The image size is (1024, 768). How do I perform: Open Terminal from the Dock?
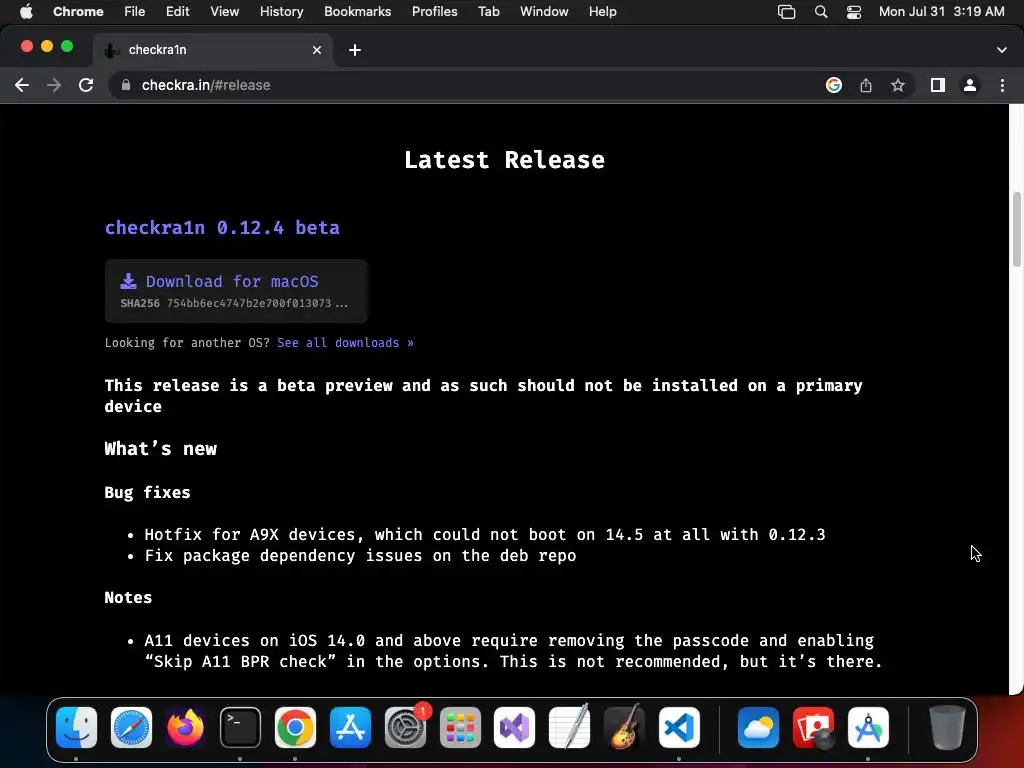pos(240,728)
